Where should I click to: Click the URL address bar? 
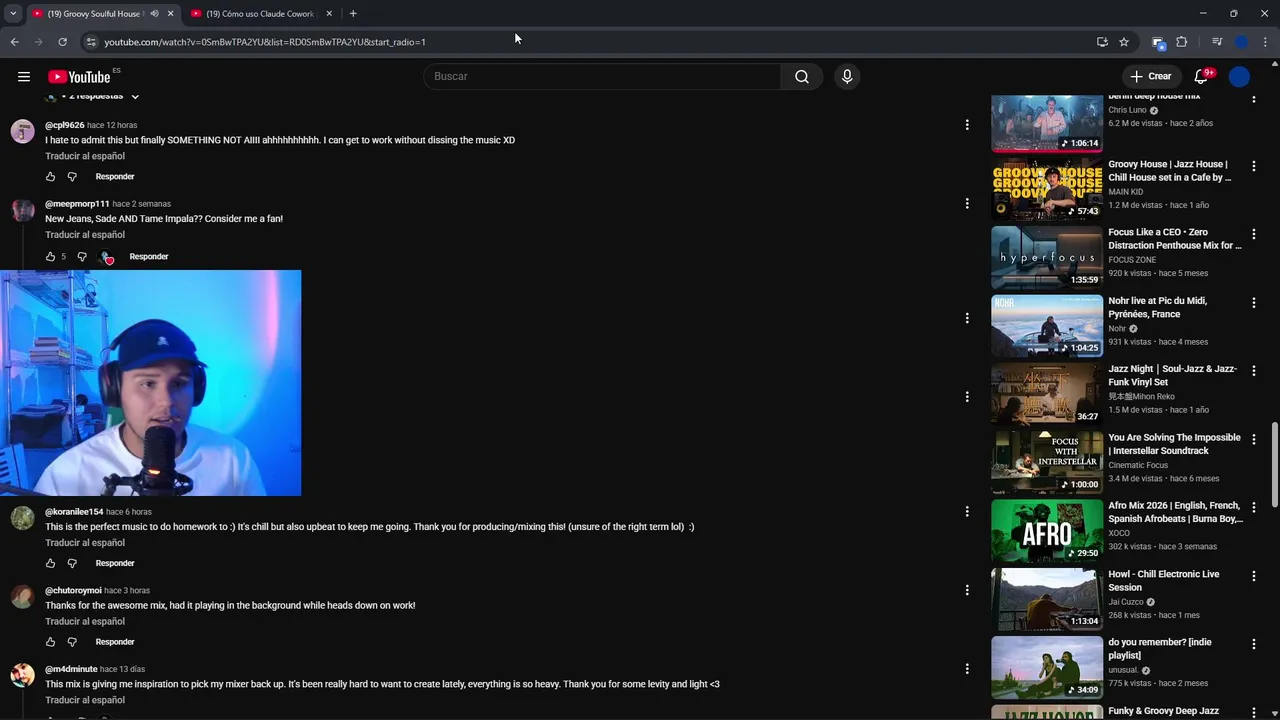point(590,42)
